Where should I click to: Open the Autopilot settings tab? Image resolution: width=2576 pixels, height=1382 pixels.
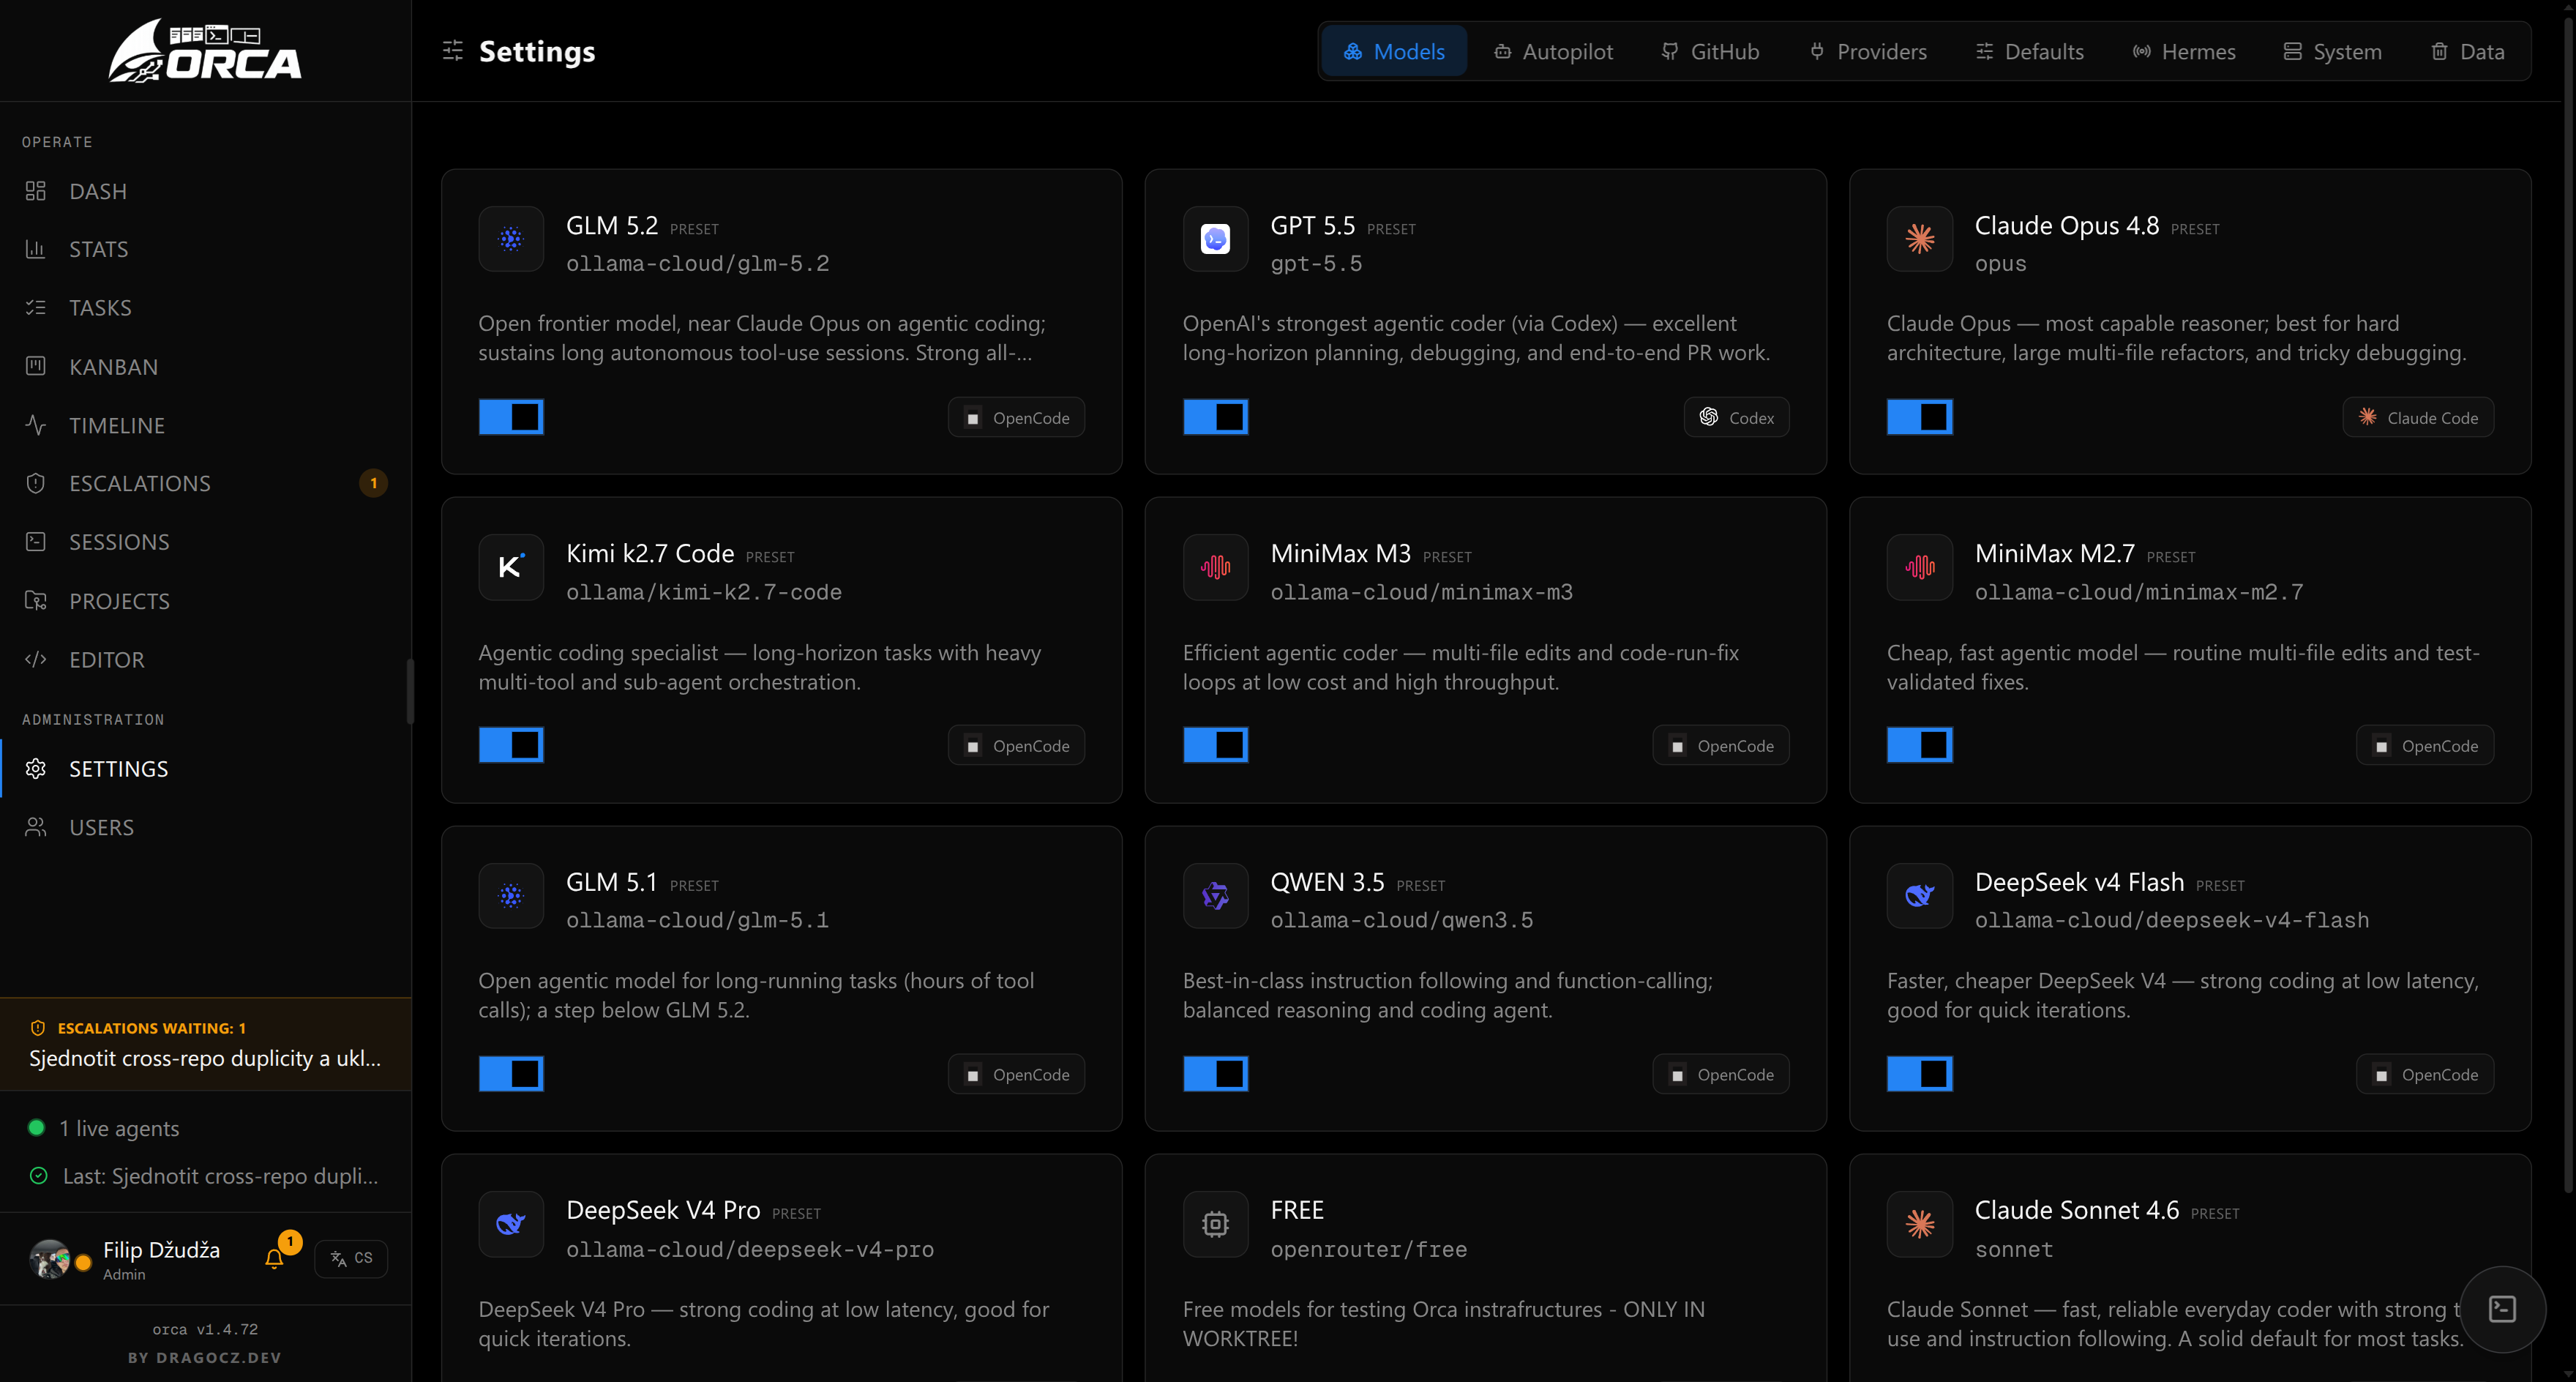tap(1553, 51)
